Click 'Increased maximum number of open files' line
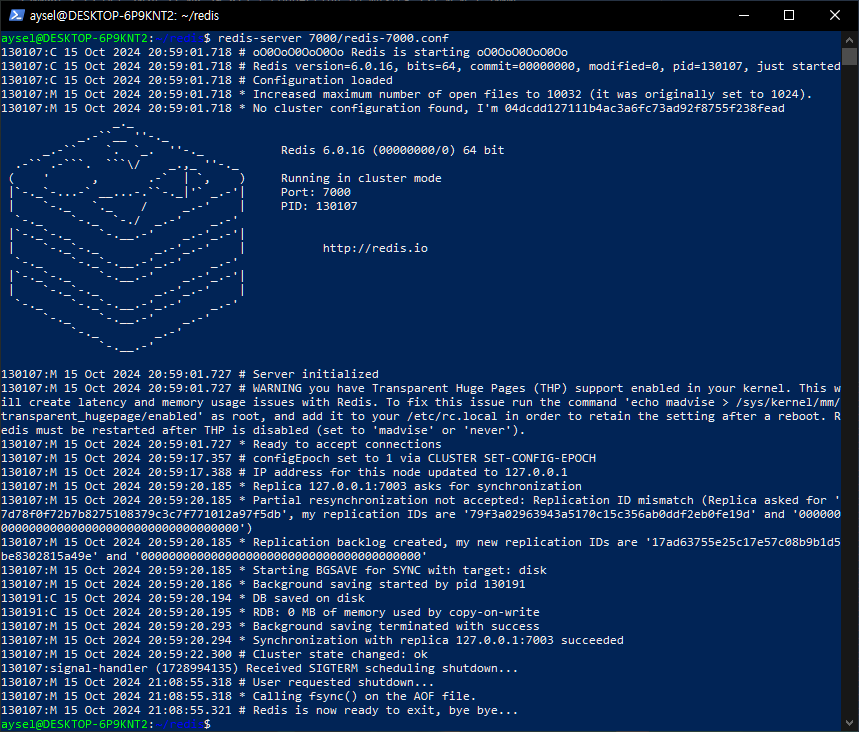The width and height of the screenshot is (859, 732). point(407,94)
